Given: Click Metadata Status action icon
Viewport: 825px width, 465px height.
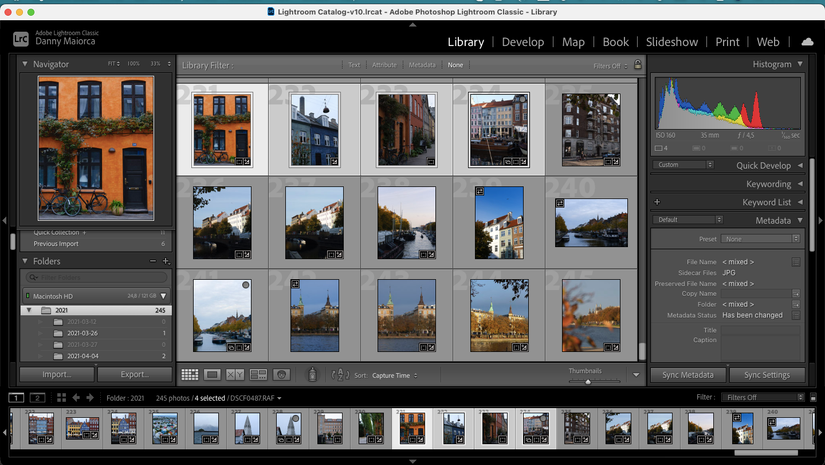Looking at the screenshot, I should tap(796, 315).
